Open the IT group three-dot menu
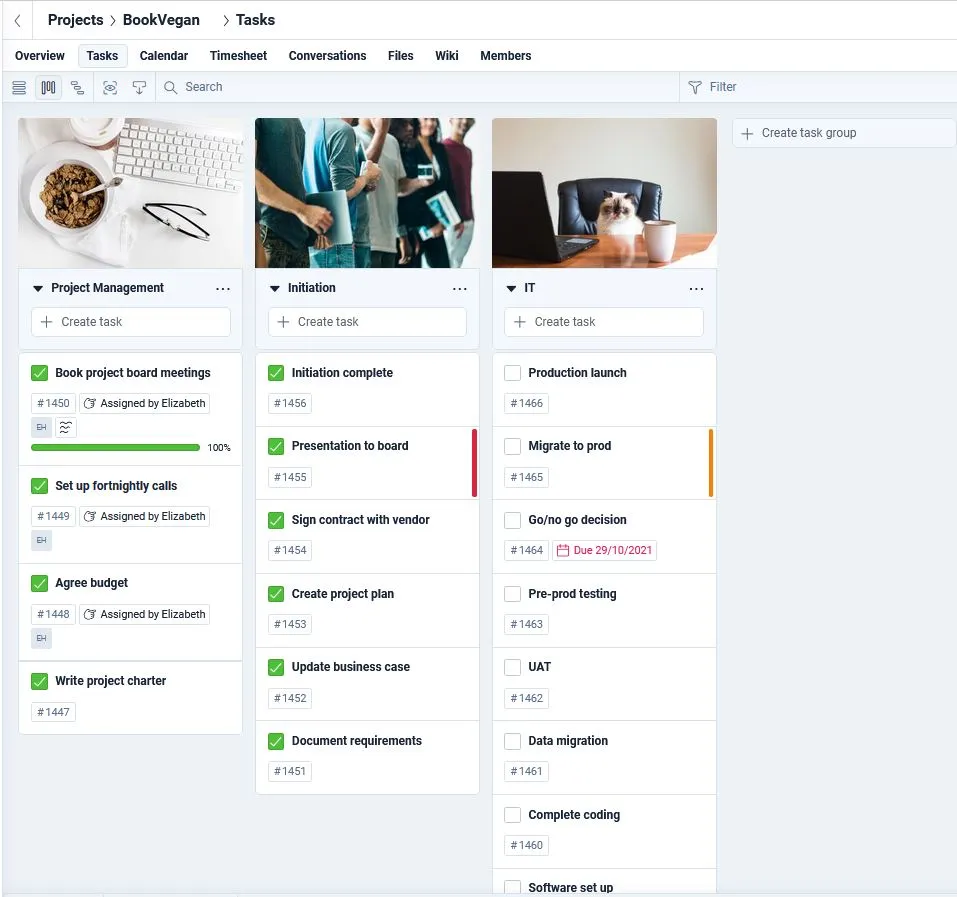The image size is (957, 897). [x=696, y=289]
